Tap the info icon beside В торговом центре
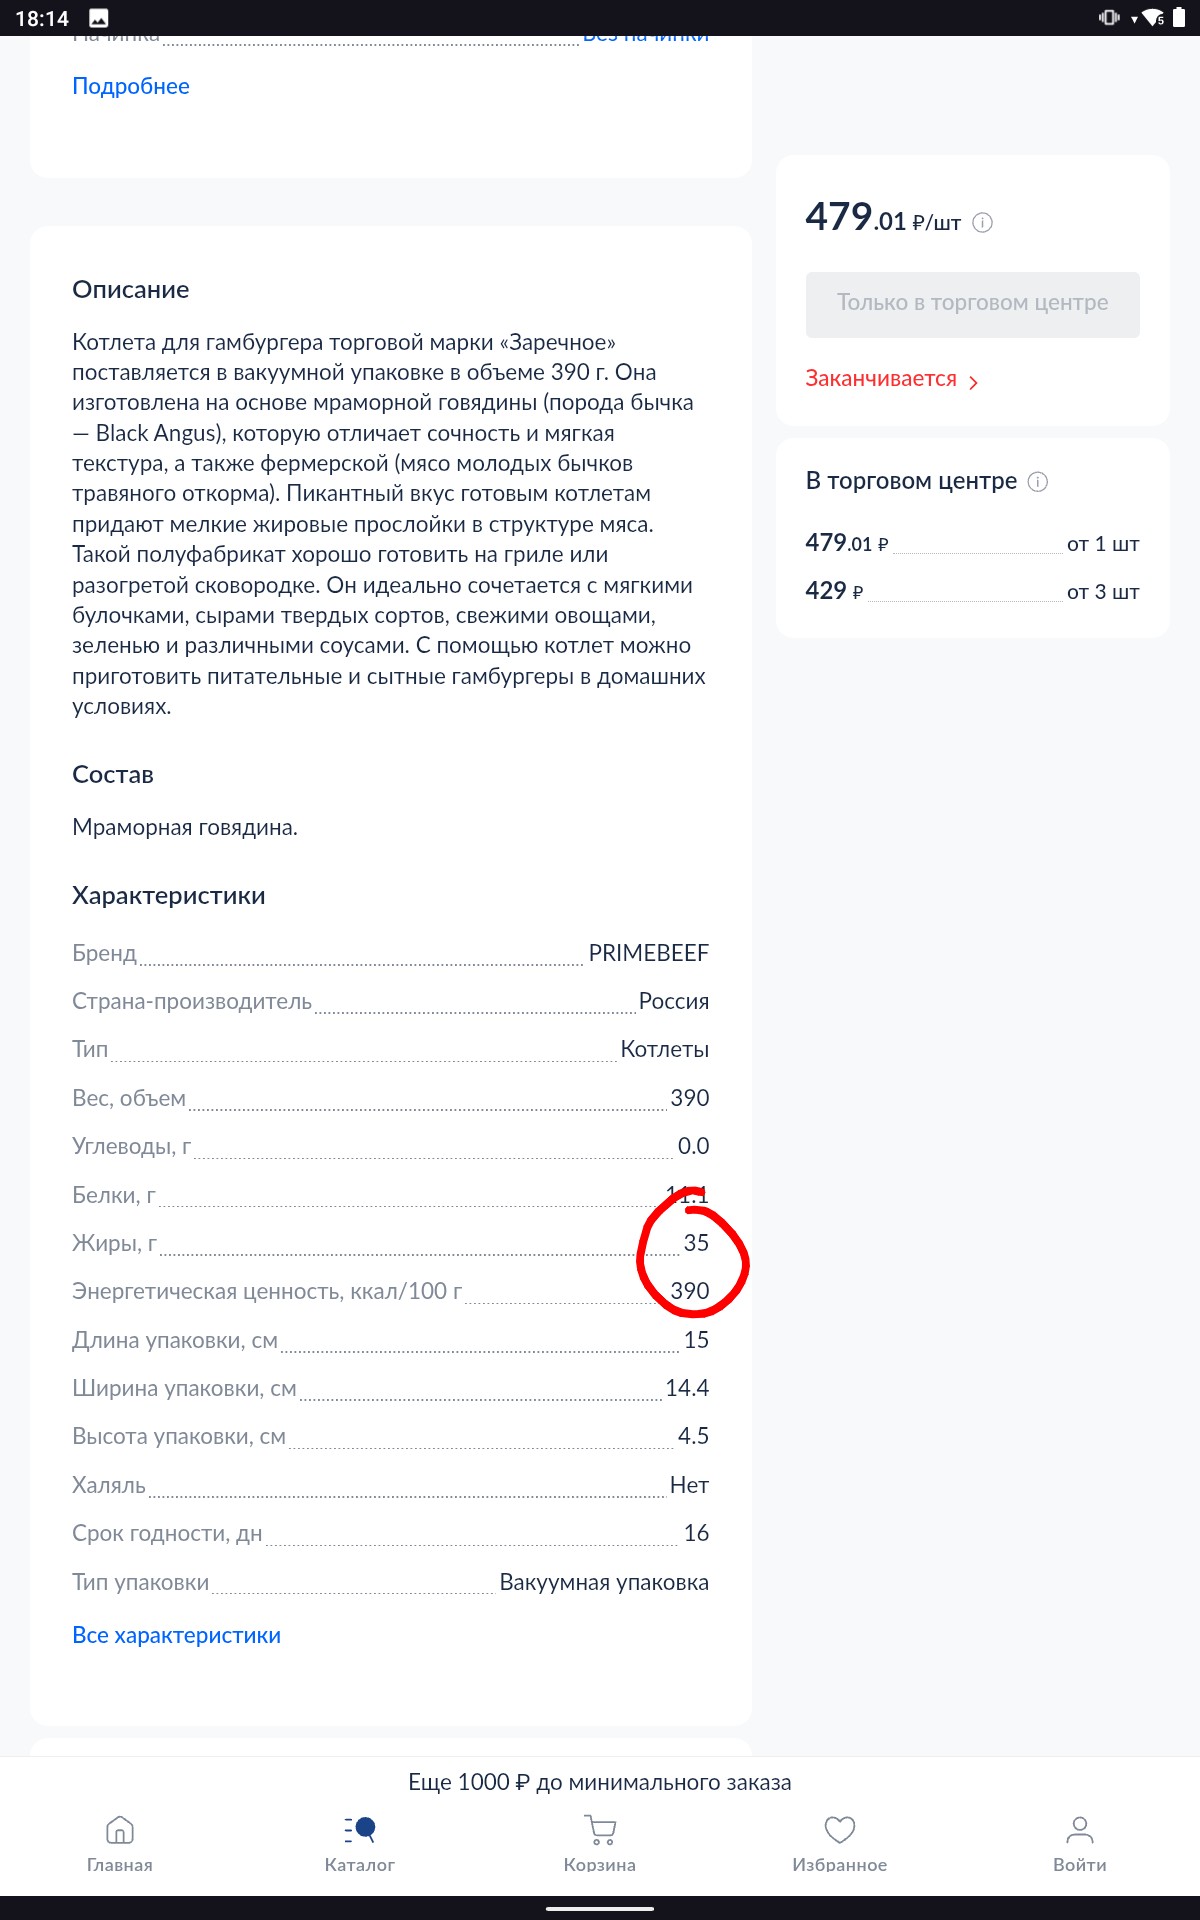 pyautogui.click(x=1038, y=482)
